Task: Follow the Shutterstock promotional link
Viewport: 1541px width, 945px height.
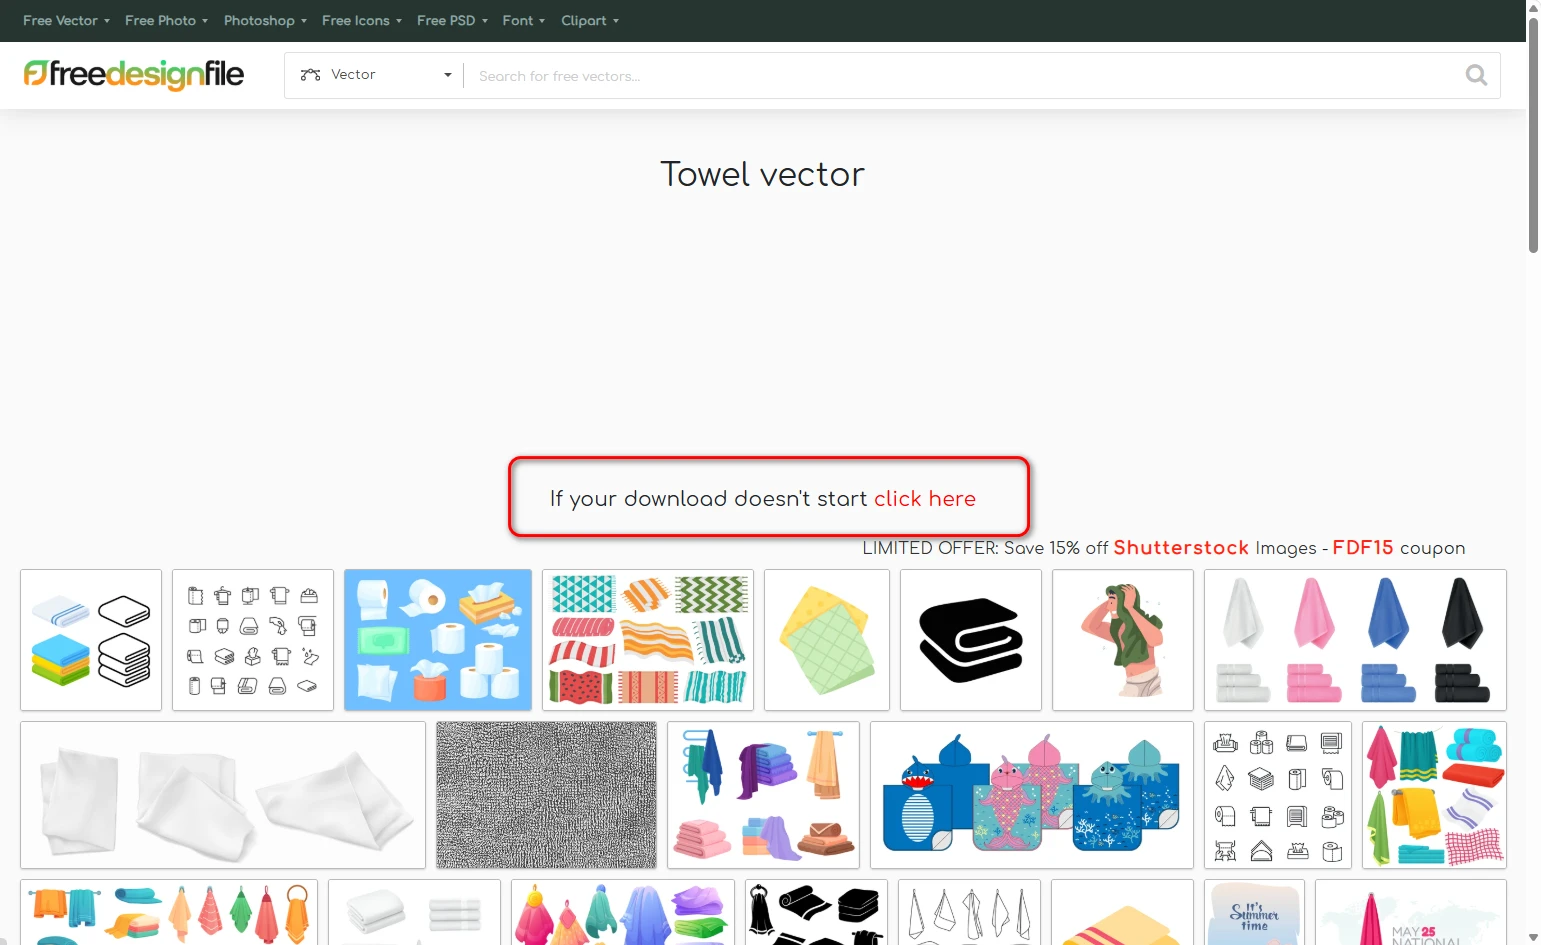Action: [1180, 548]
